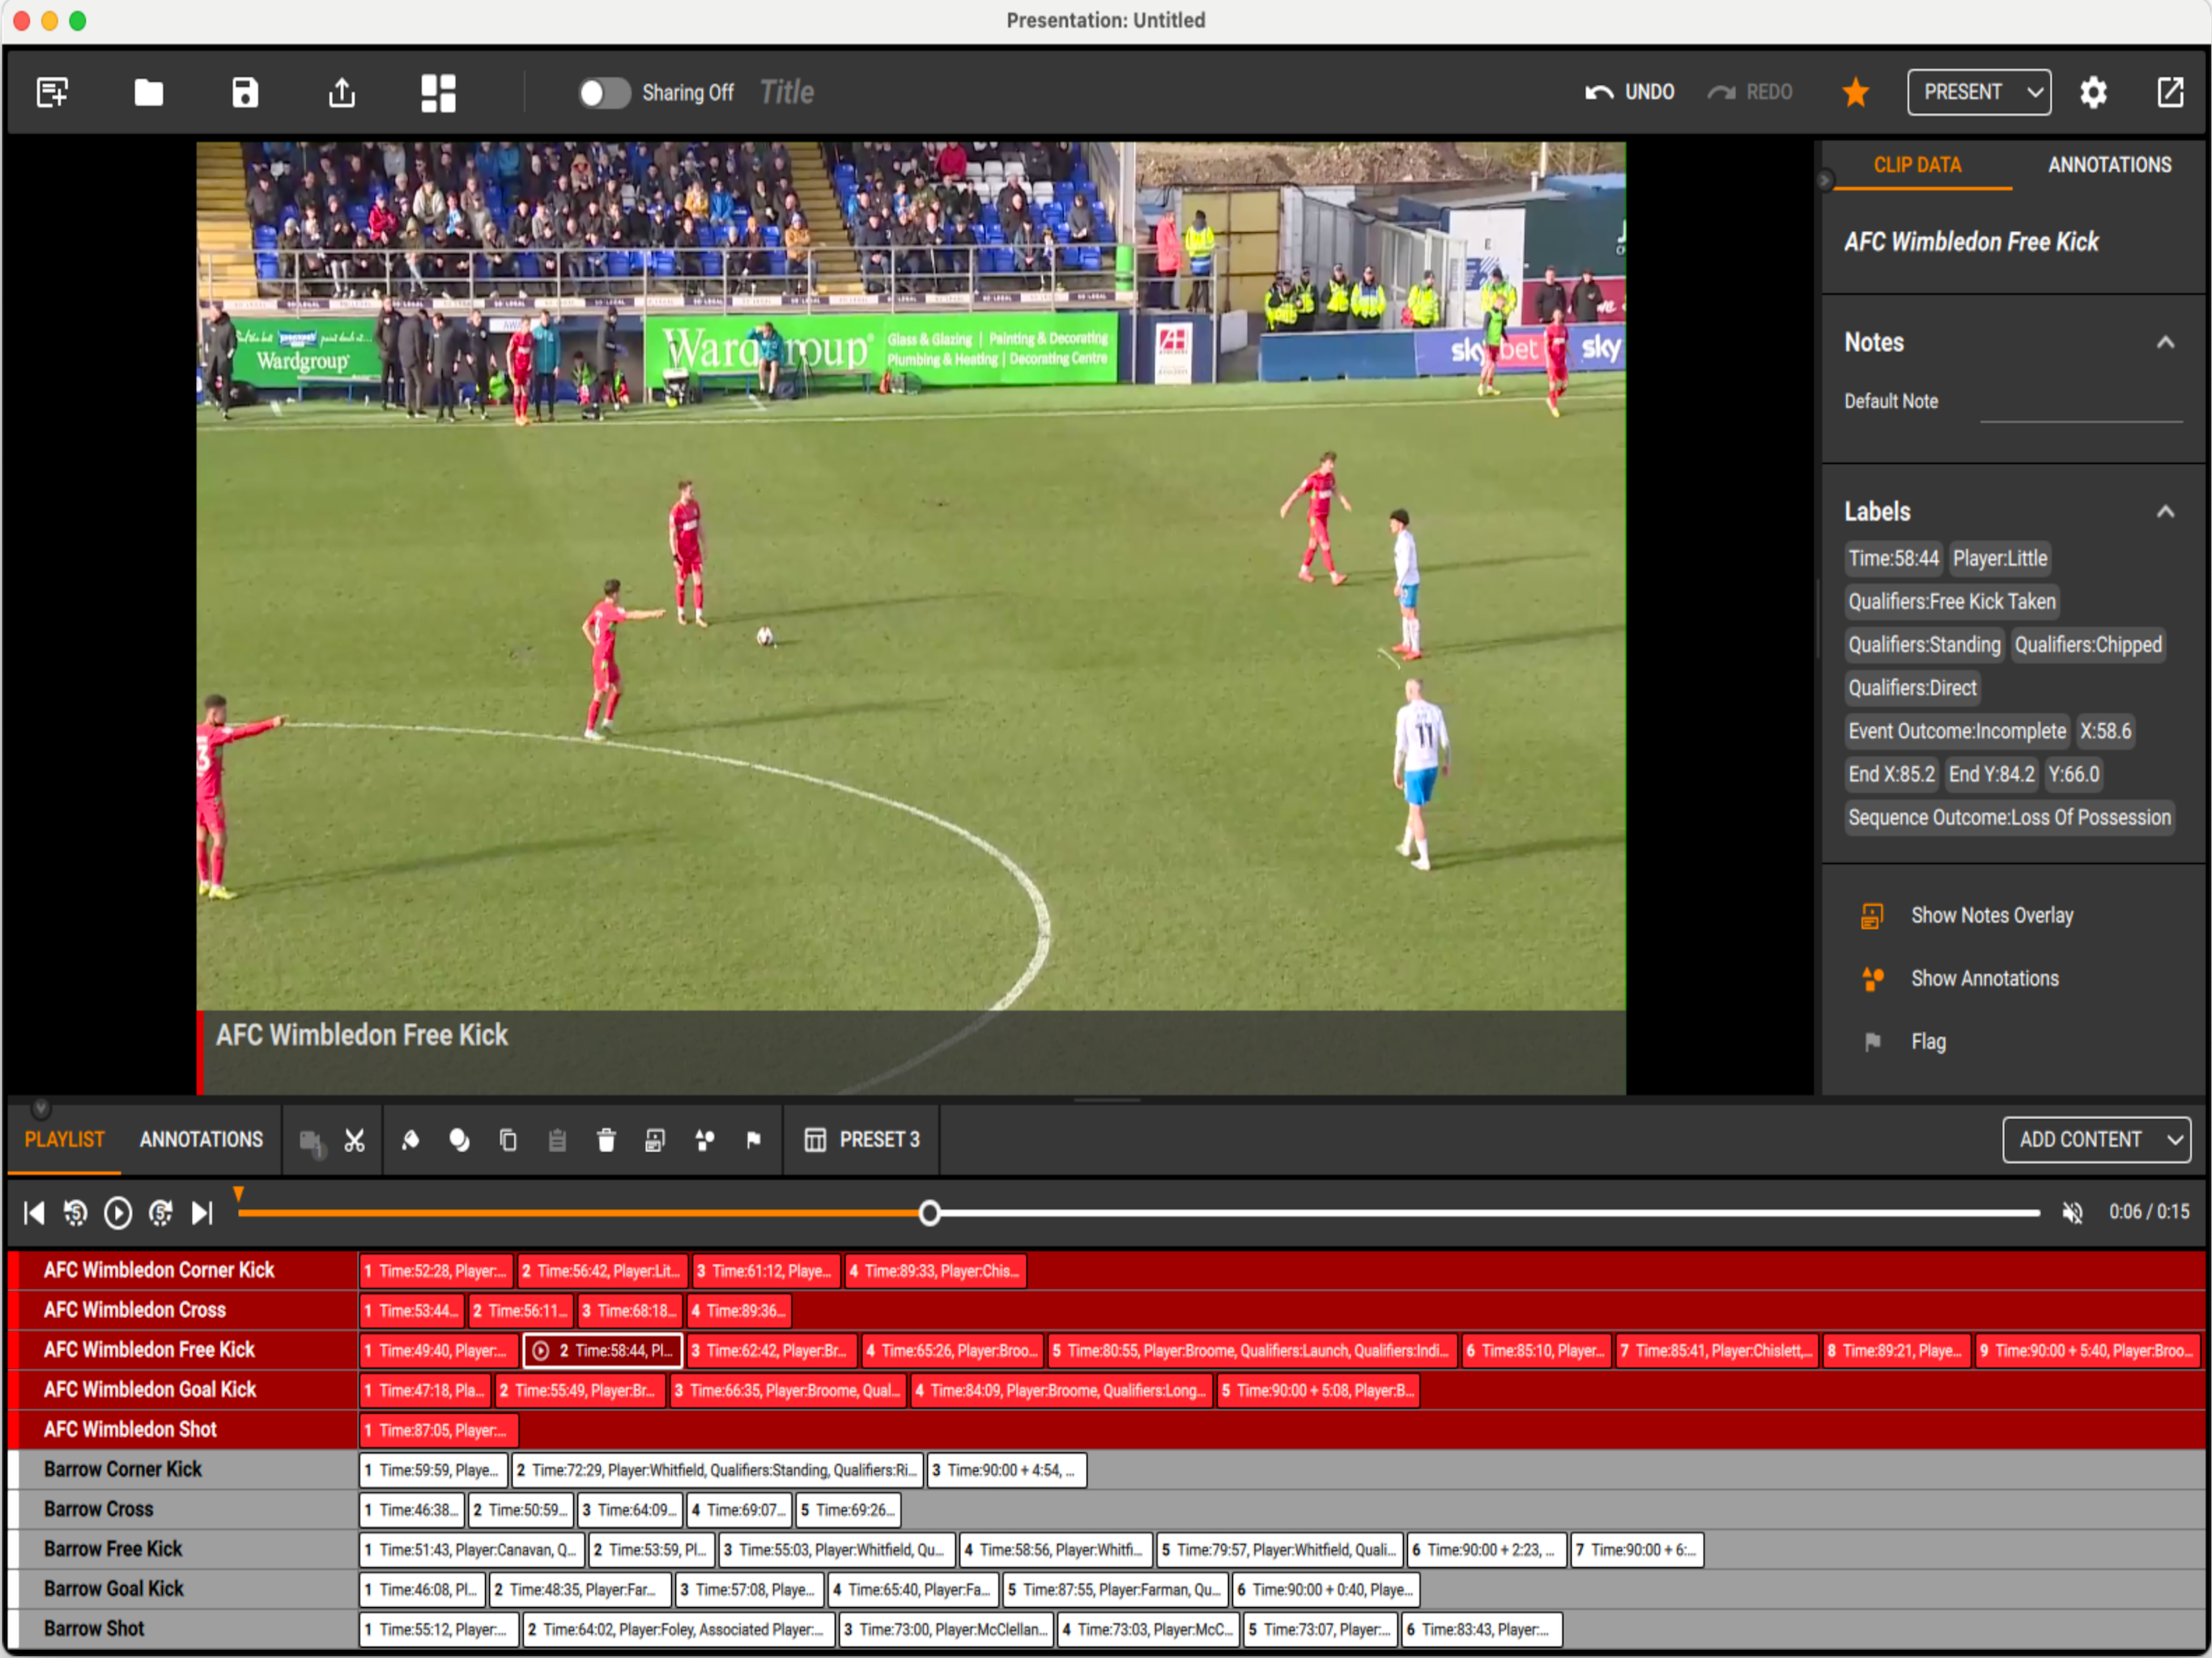Click the pop-out window icon

(x=2170, y=92)
